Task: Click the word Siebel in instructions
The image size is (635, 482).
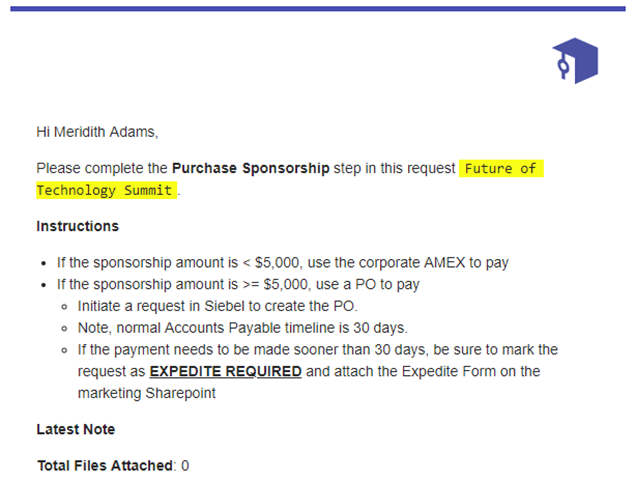Action: coord(224,306)
